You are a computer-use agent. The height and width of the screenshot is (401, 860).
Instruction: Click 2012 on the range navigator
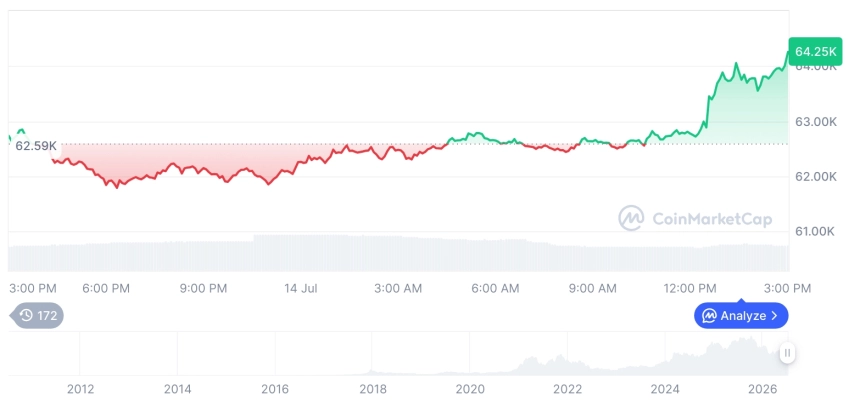tap(80, 389)
